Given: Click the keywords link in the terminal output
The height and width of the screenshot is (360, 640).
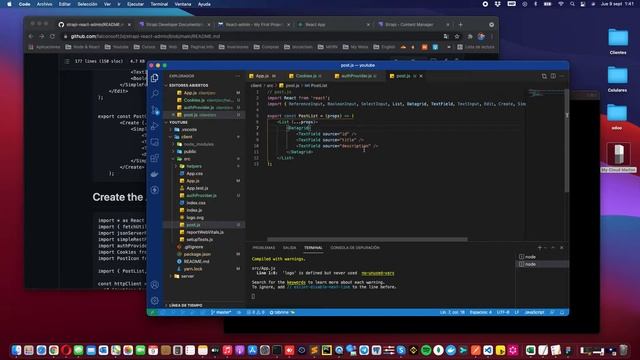Looking at the screenshot, I should tap(296, 282).
